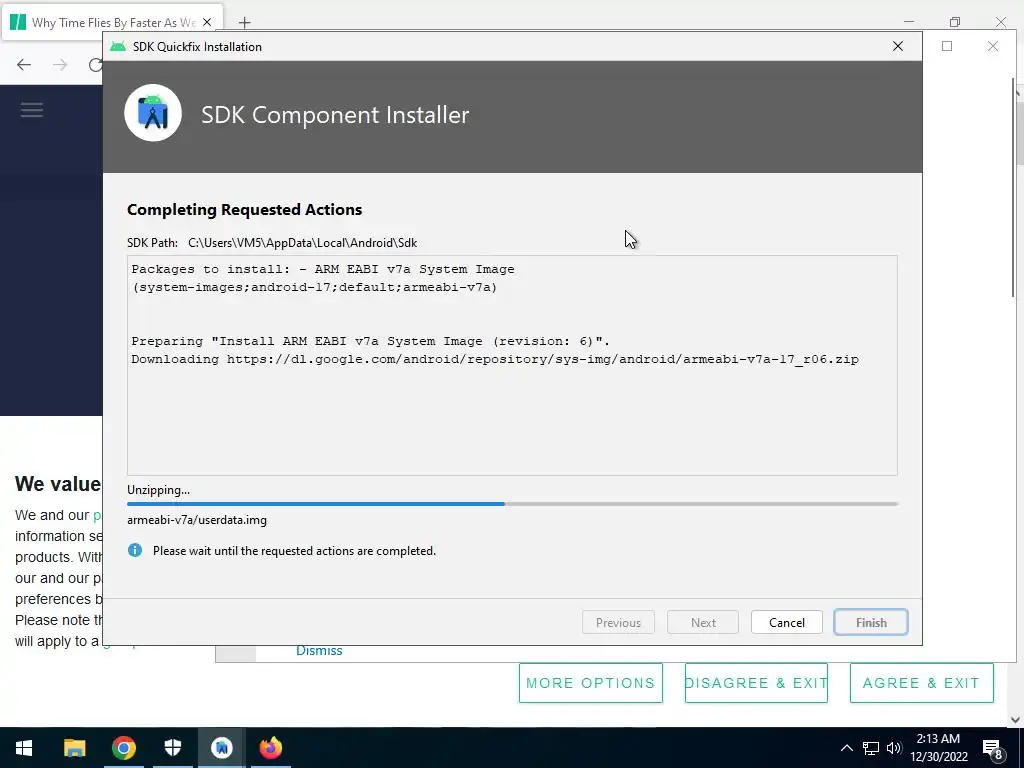Reload the page with refresh icon
The image size is (1024, 768).
point(95,65)
